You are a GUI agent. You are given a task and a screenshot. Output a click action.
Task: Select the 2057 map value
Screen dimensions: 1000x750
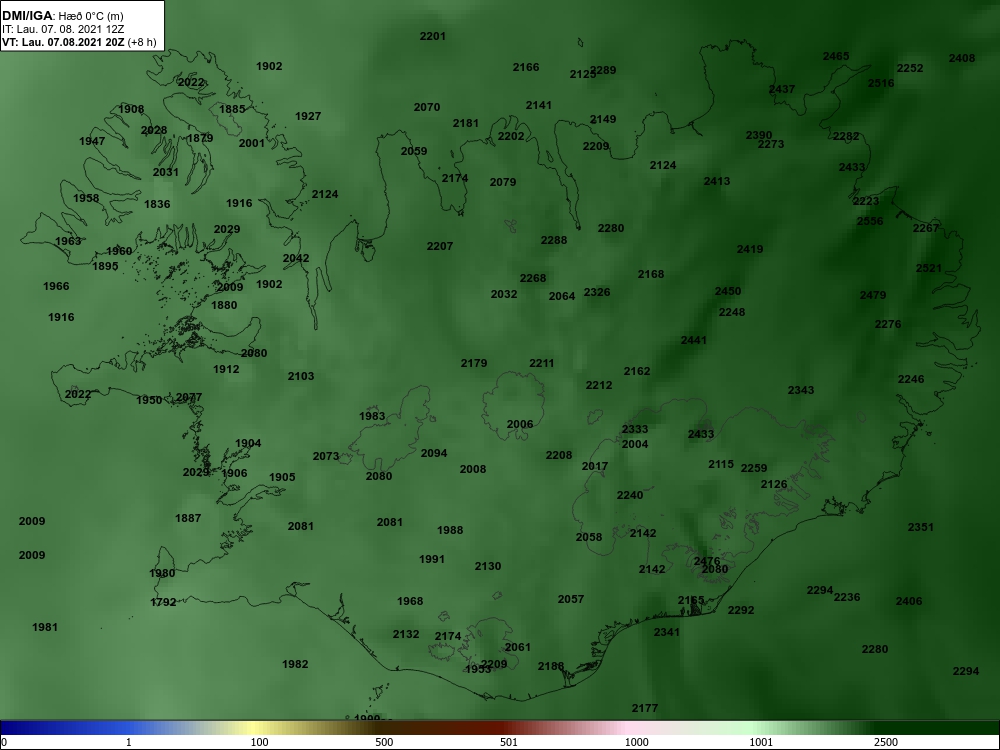(571, 599)
